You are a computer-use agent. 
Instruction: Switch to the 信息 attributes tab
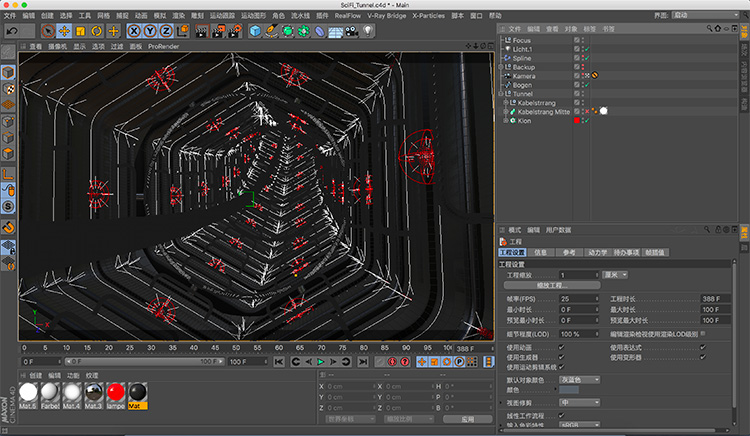540,252
